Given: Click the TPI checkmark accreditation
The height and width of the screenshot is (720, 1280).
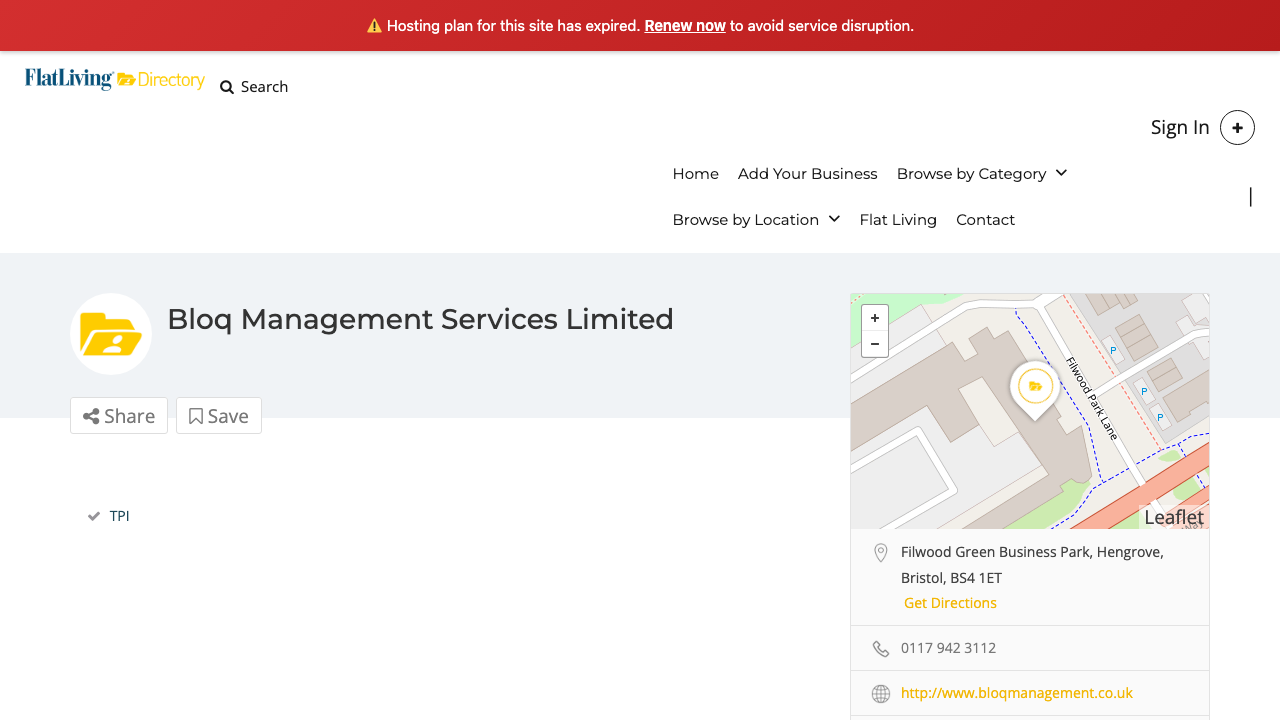Looking at the screenshot, I should [x=93, y=515].
